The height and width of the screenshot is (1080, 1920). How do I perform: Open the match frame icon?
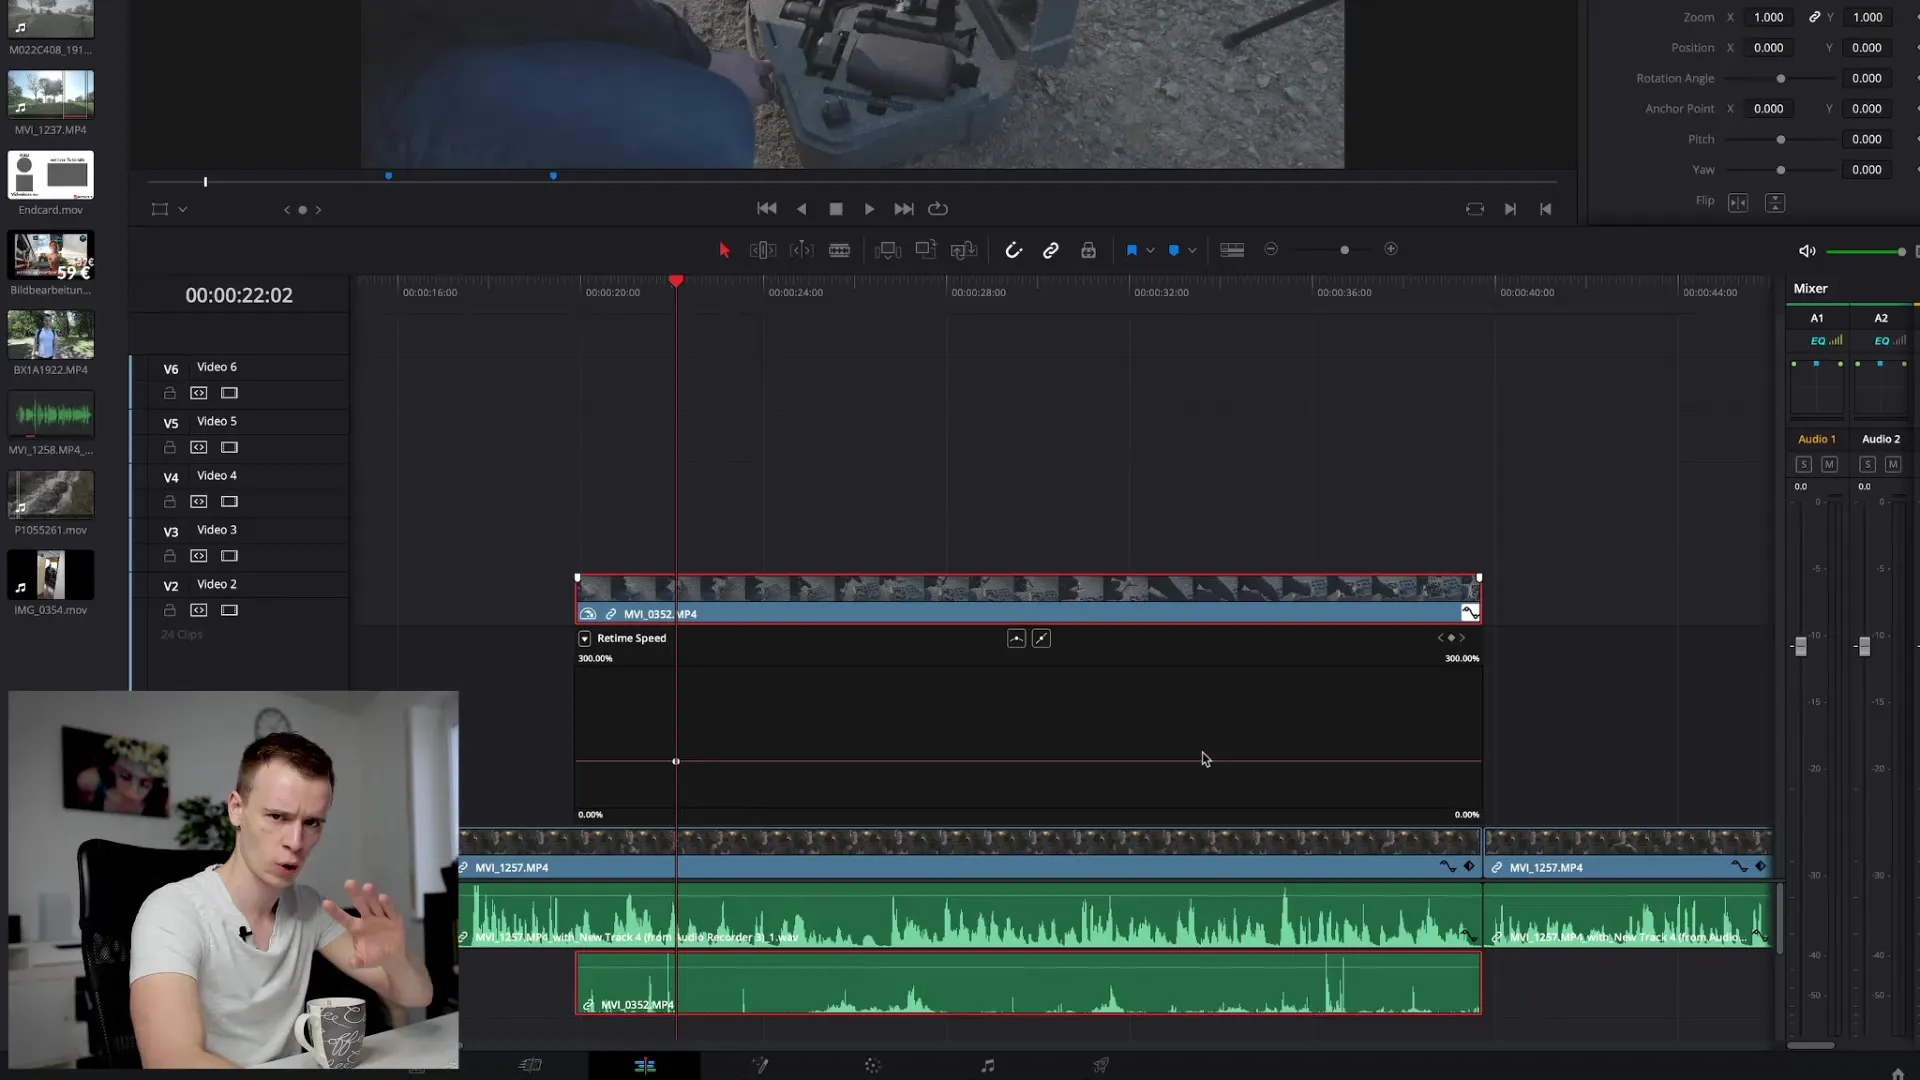(x=1475, y=209)
